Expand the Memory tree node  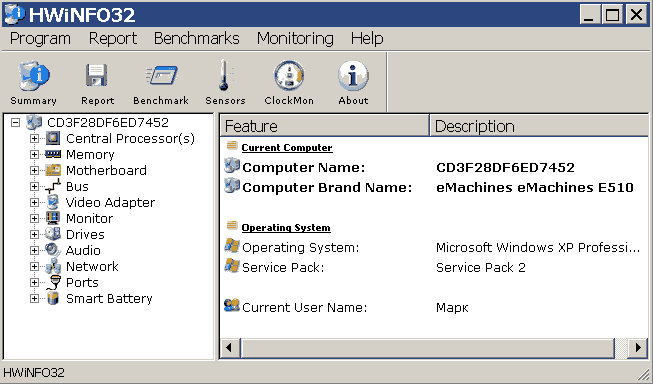point(35,155)
